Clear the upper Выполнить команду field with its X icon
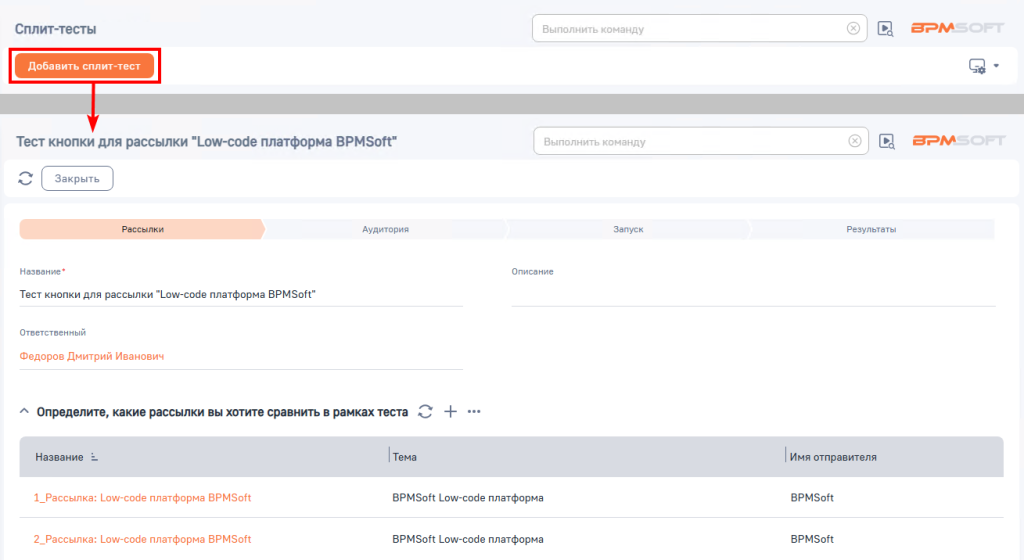This screenshot has width=1024, height=560. pyautogui.click(x=853, y=29)
